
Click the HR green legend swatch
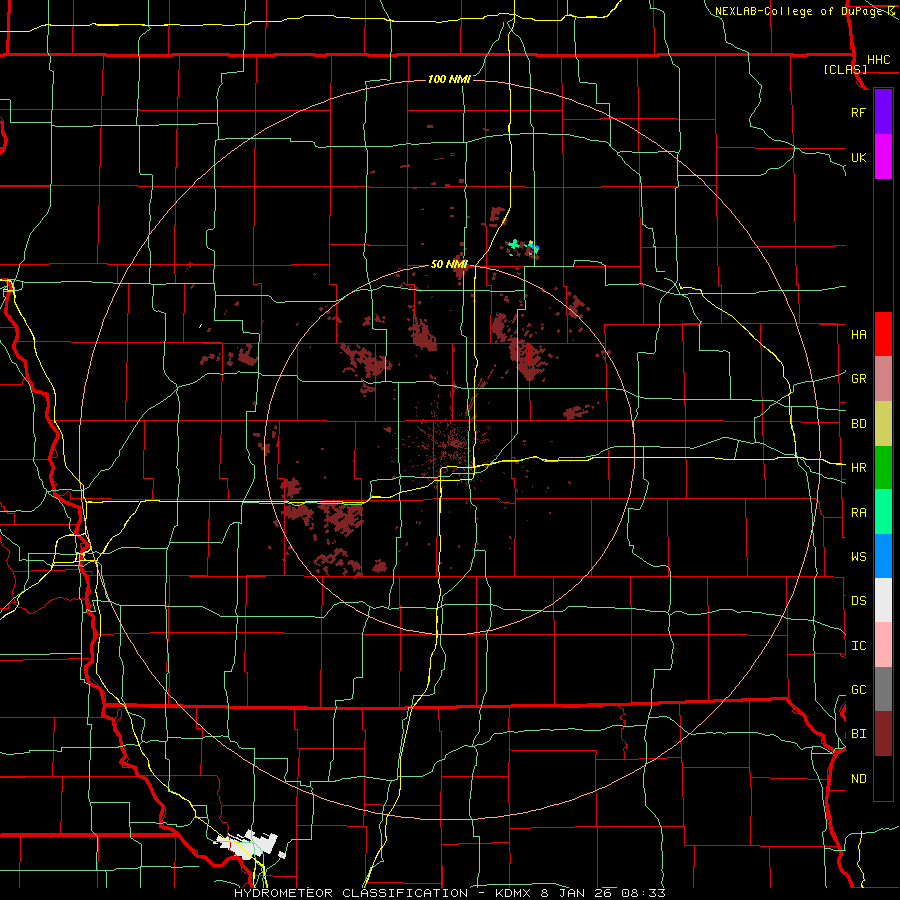pyautogui.click(x=883, y=468)
